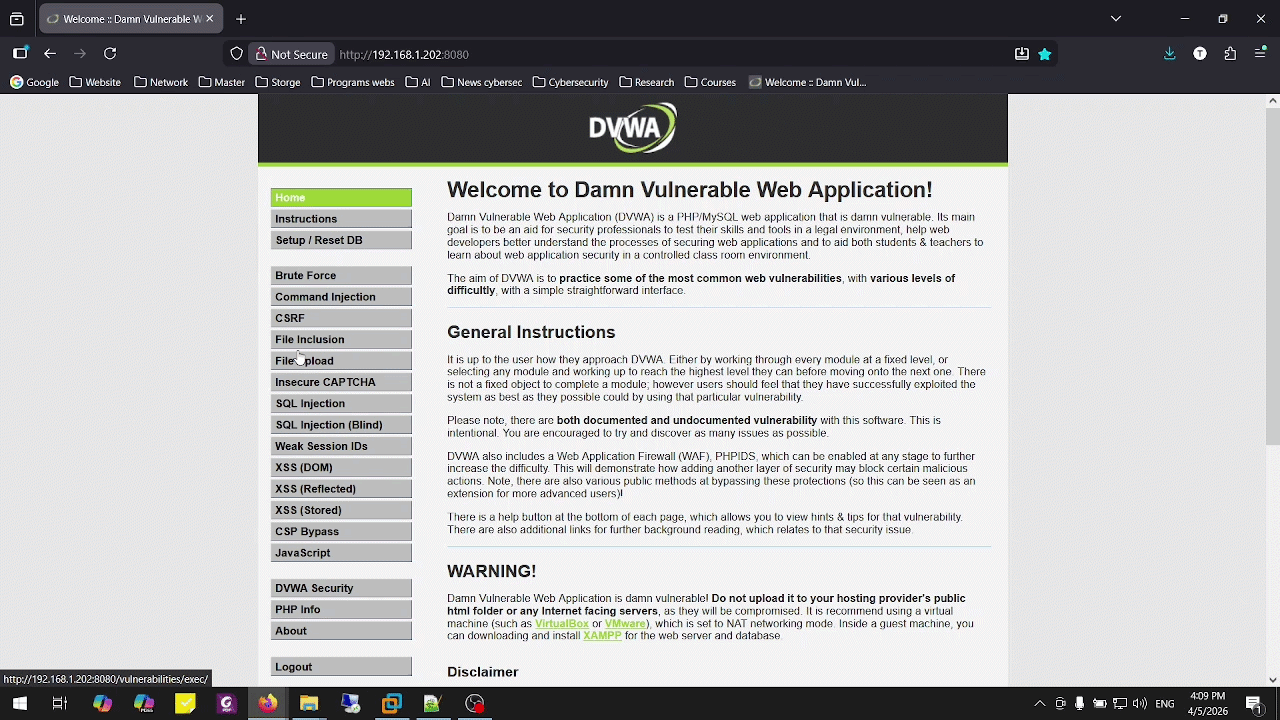
Task: Open the yellow Sticky Notes taskbar icon
Action: 185,704
